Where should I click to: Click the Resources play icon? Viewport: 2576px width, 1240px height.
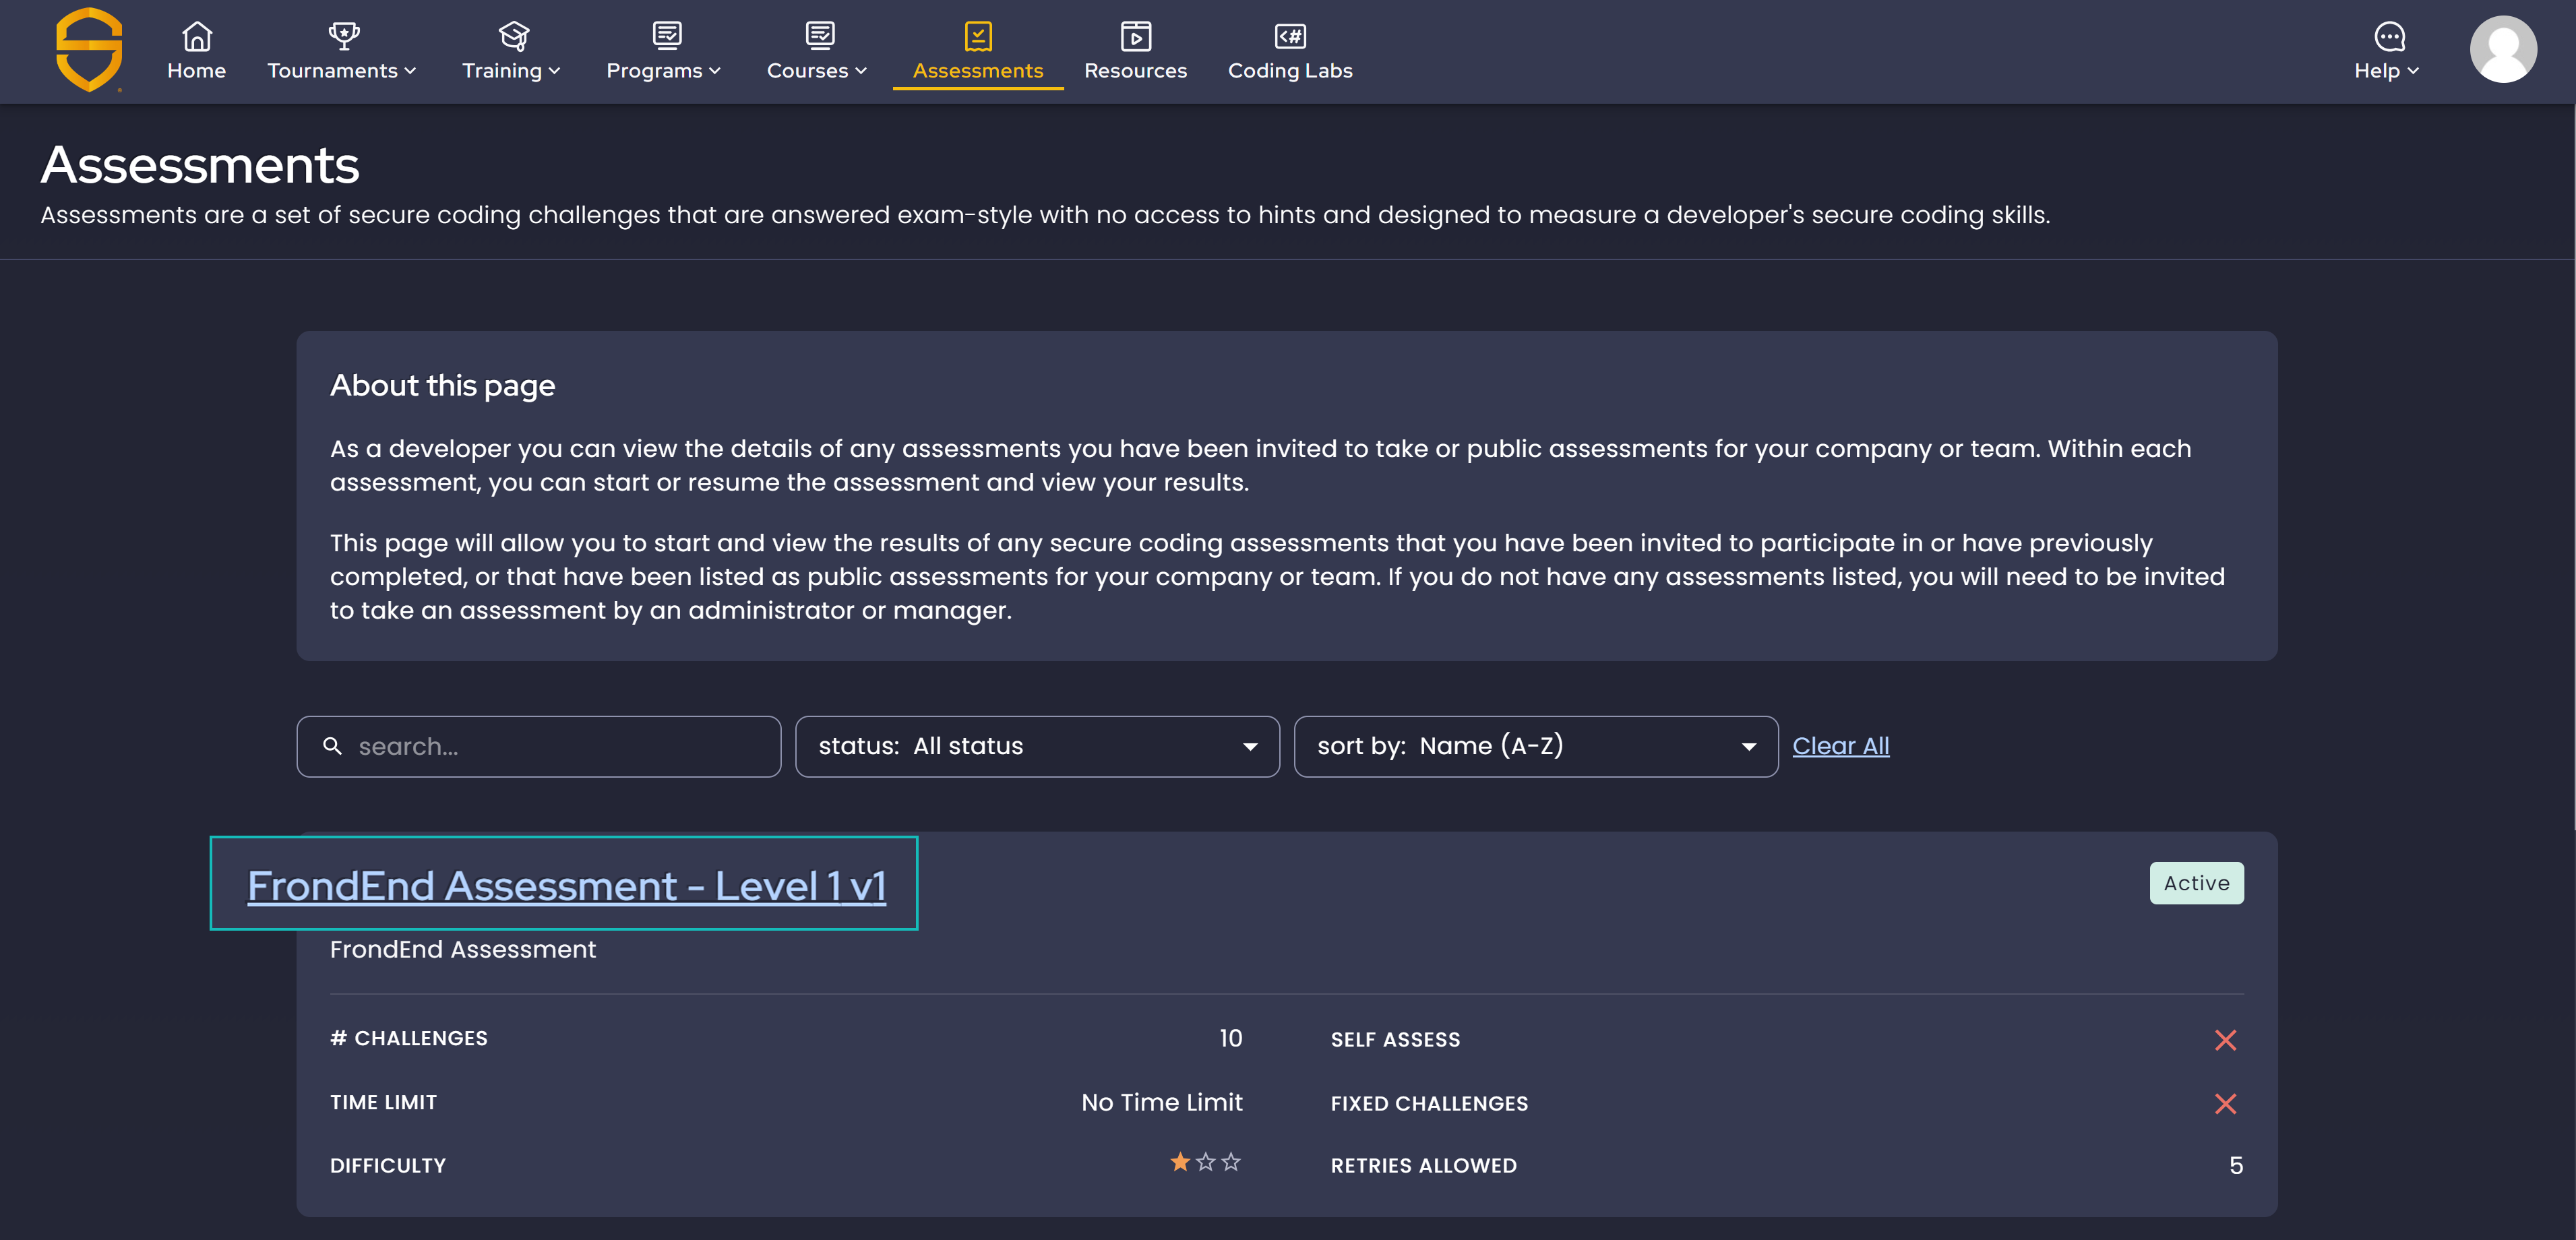tap(1136, 36)
